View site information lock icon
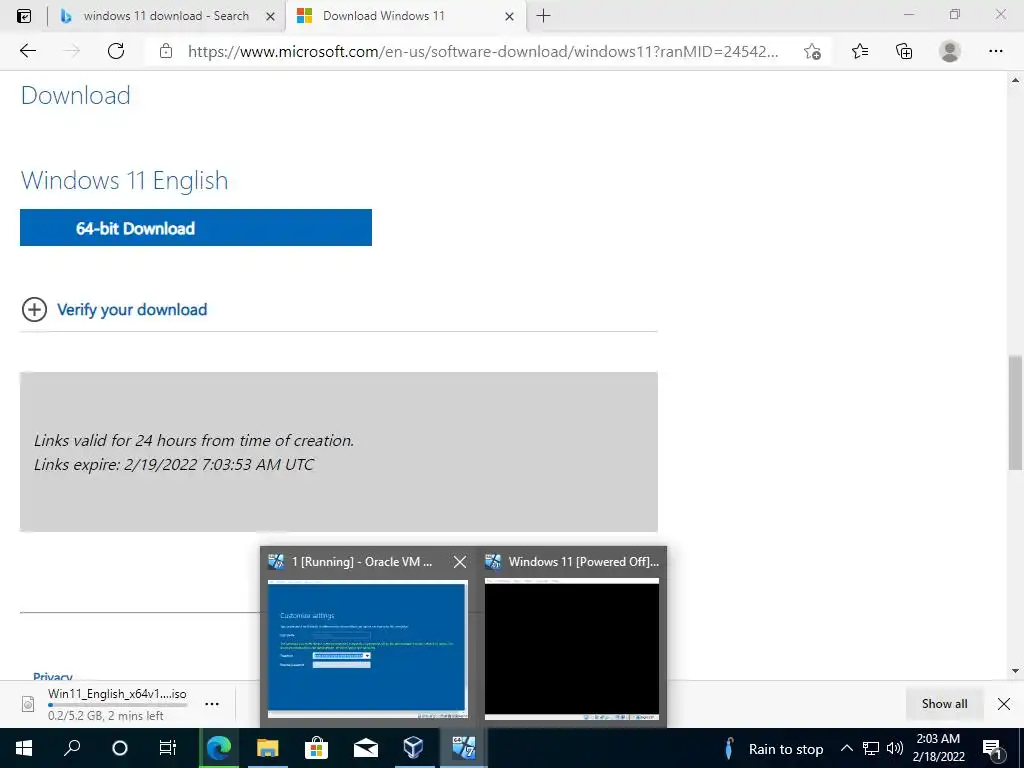Viewport: 1024px width, 768px height. (x=166, y=51)
